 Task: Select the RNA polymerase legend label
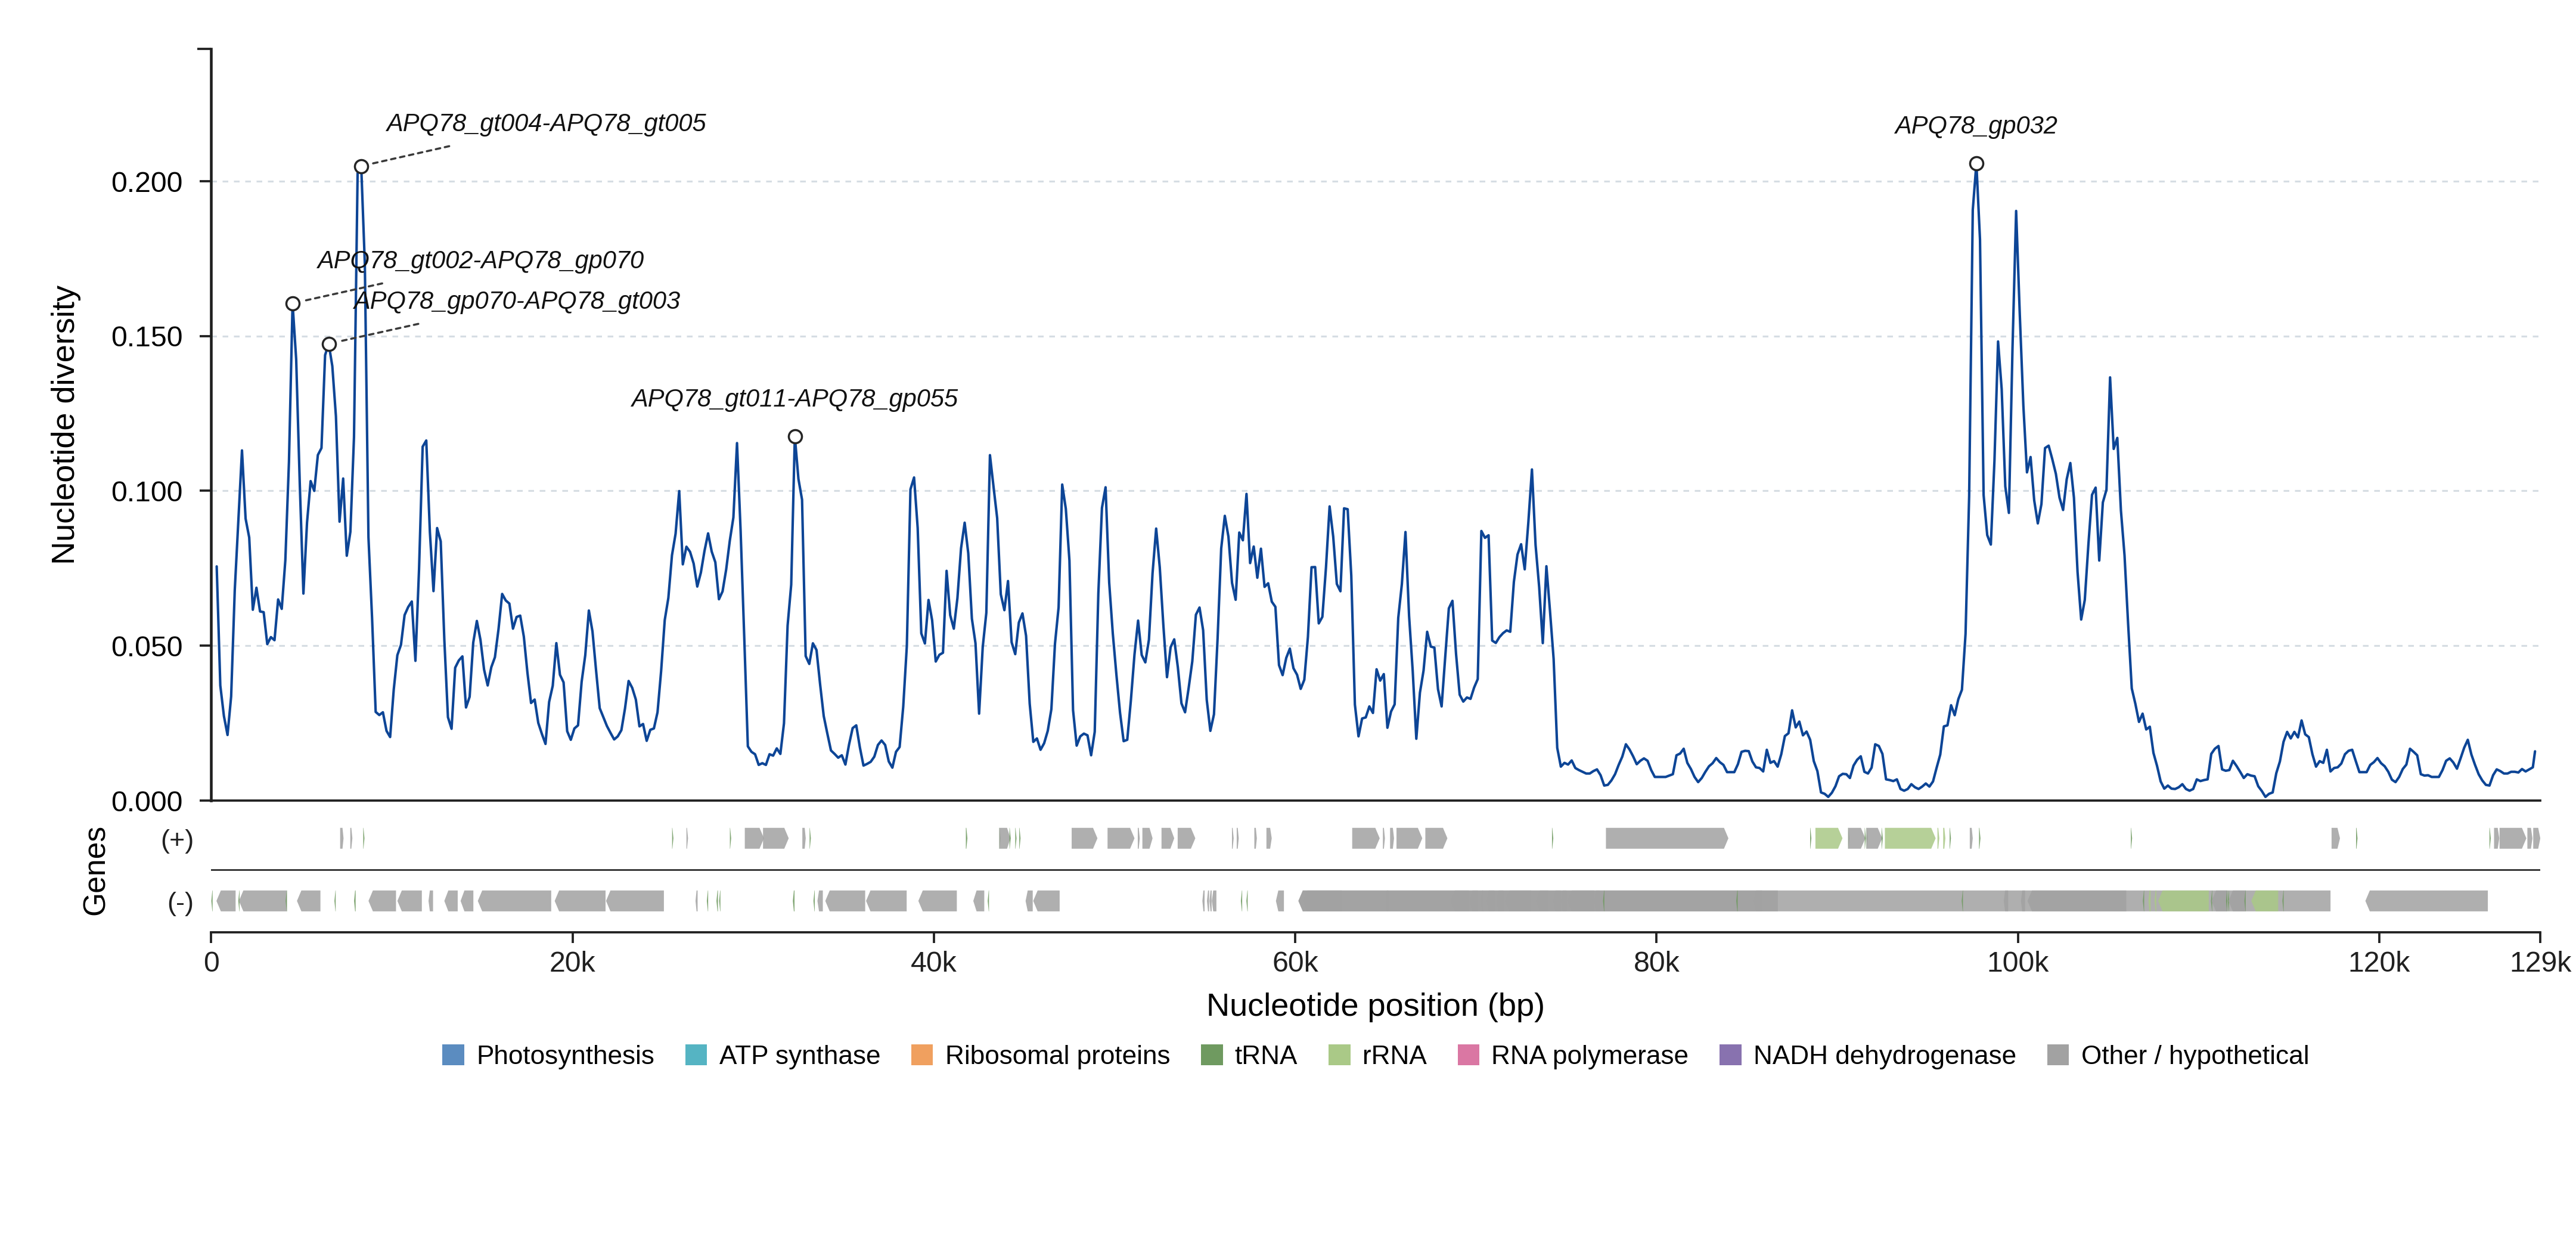pos(1589,1055)
